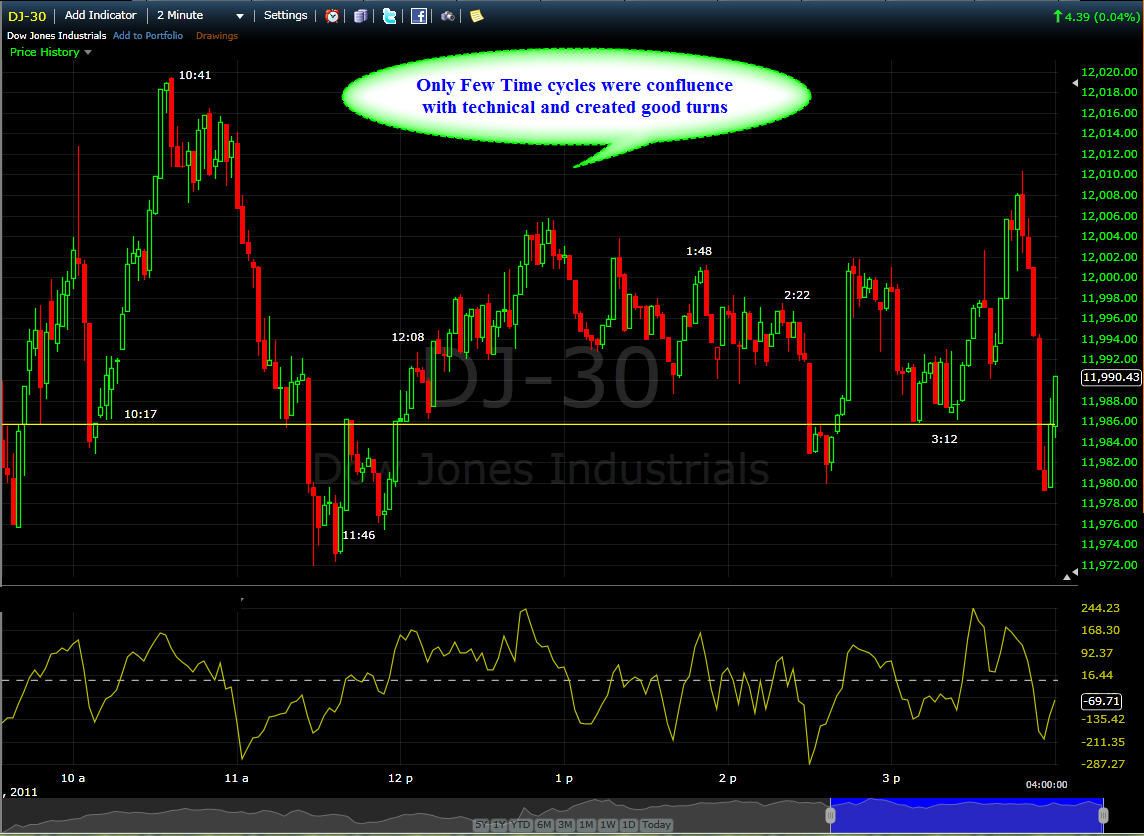Click the DJ-30 ticker symbol
Screen dimensions: 1144x836
pos(27,16)
